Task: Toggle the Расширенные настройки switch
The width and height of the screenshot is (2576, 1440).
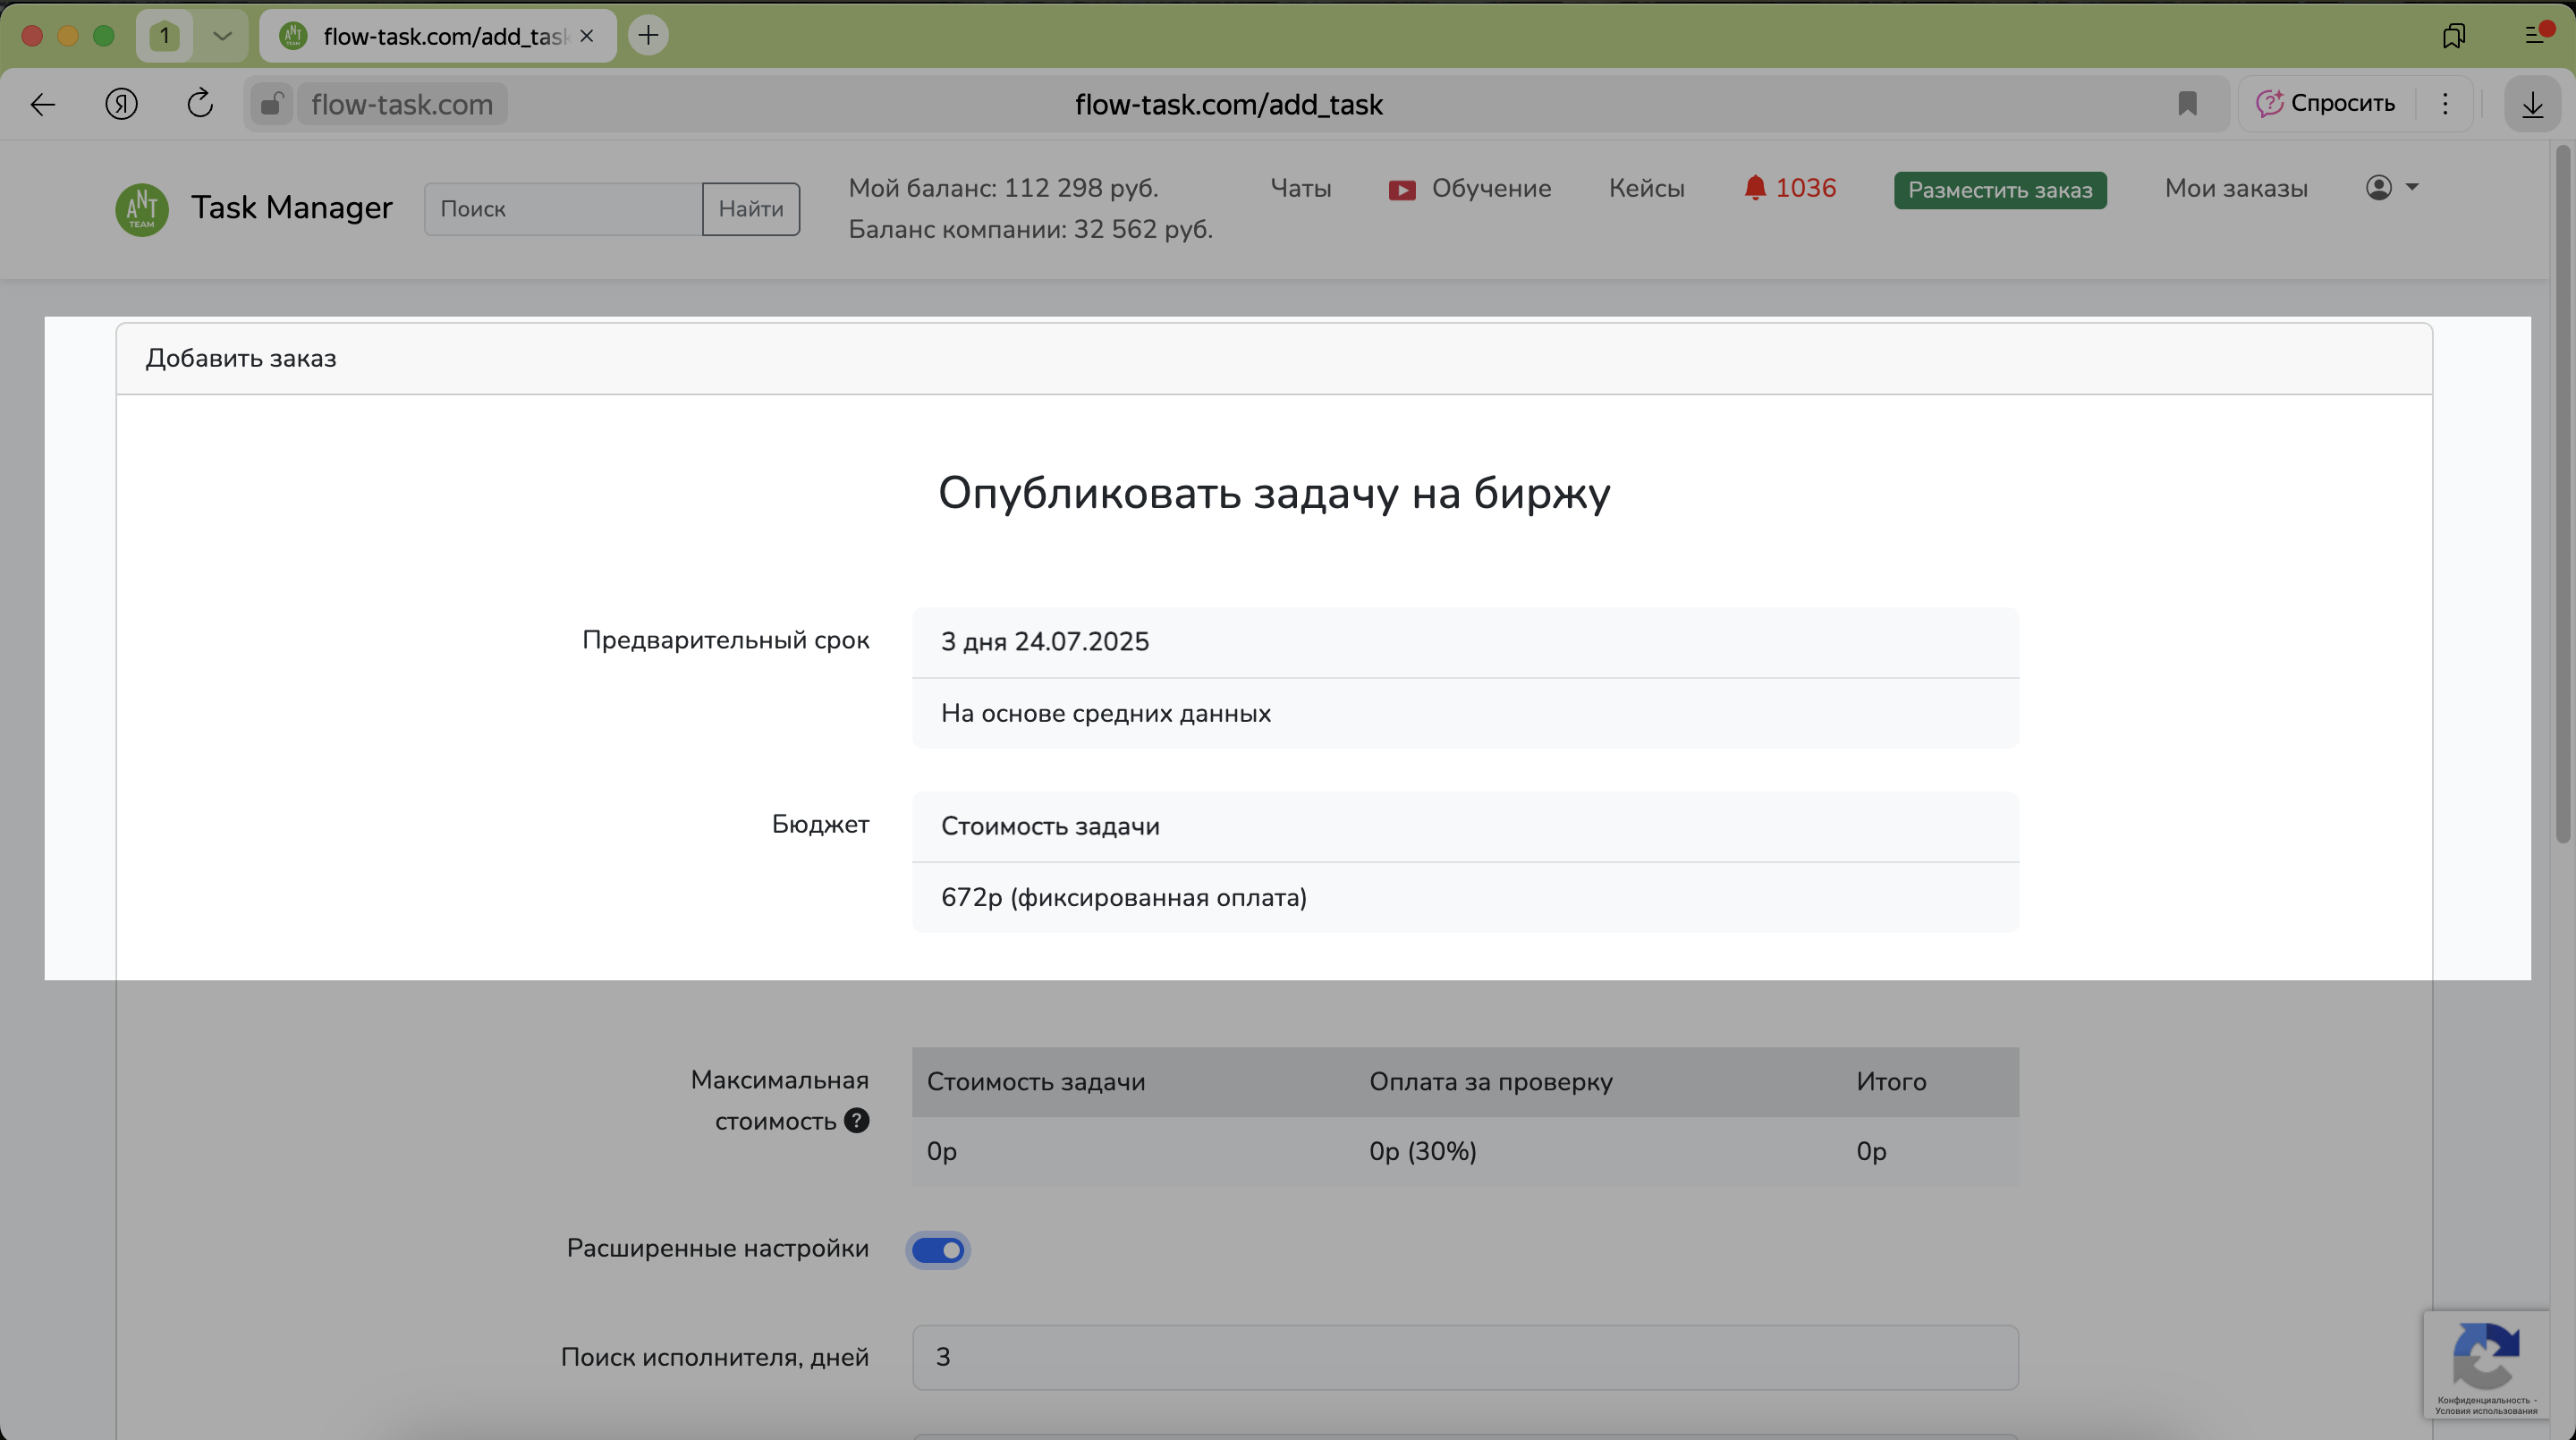Action: 938,1250
